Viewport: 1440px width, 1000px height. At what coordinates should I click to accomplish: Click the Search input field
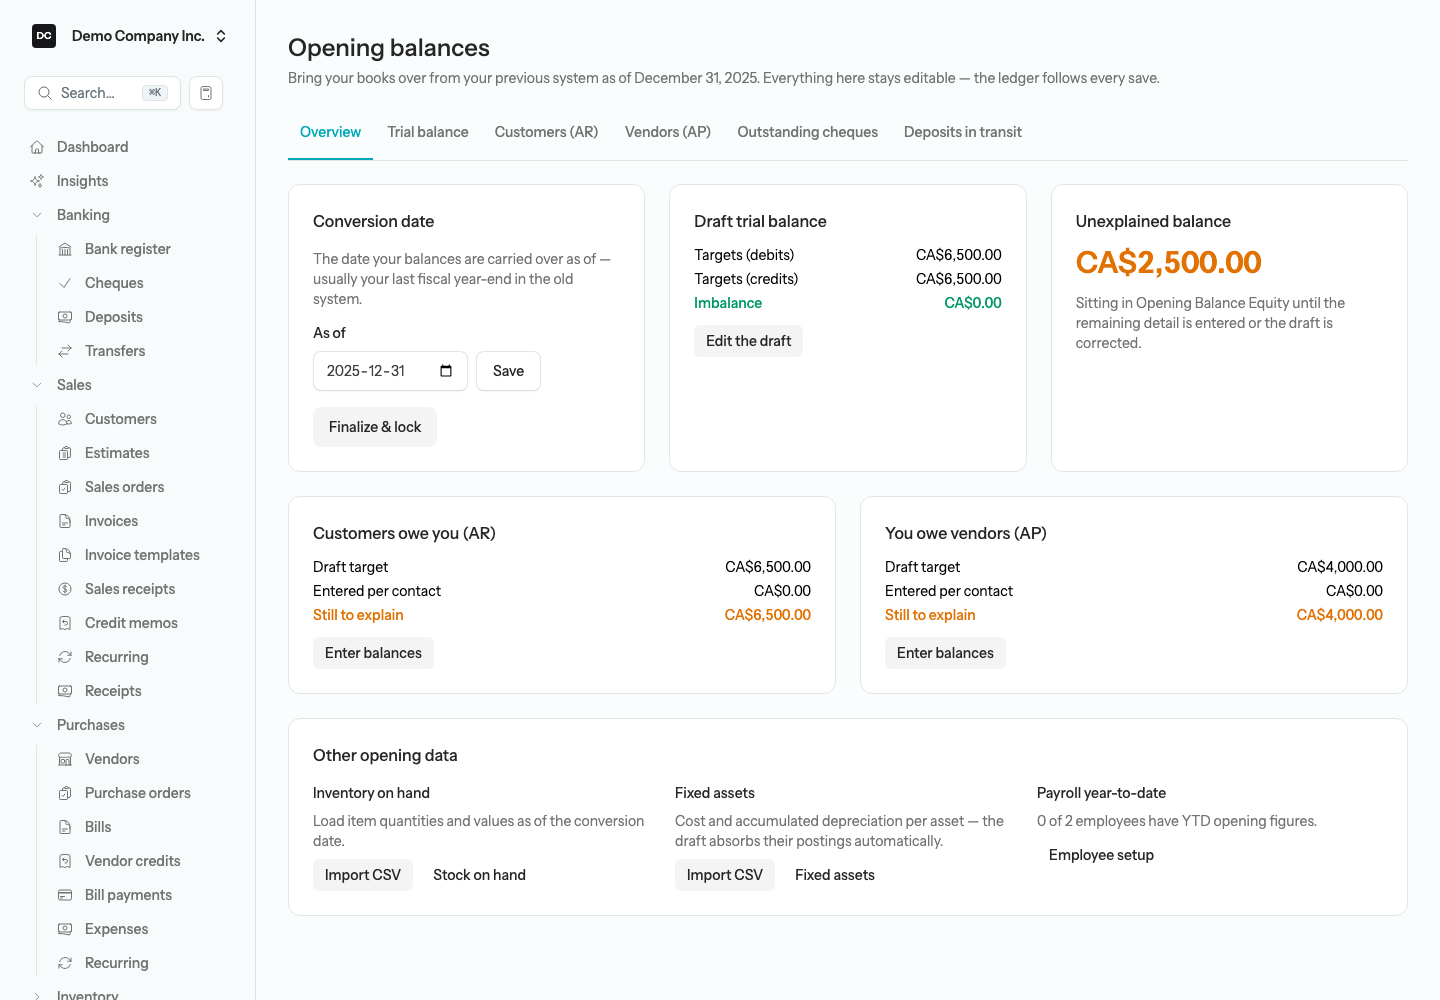[x=102, y=93]
